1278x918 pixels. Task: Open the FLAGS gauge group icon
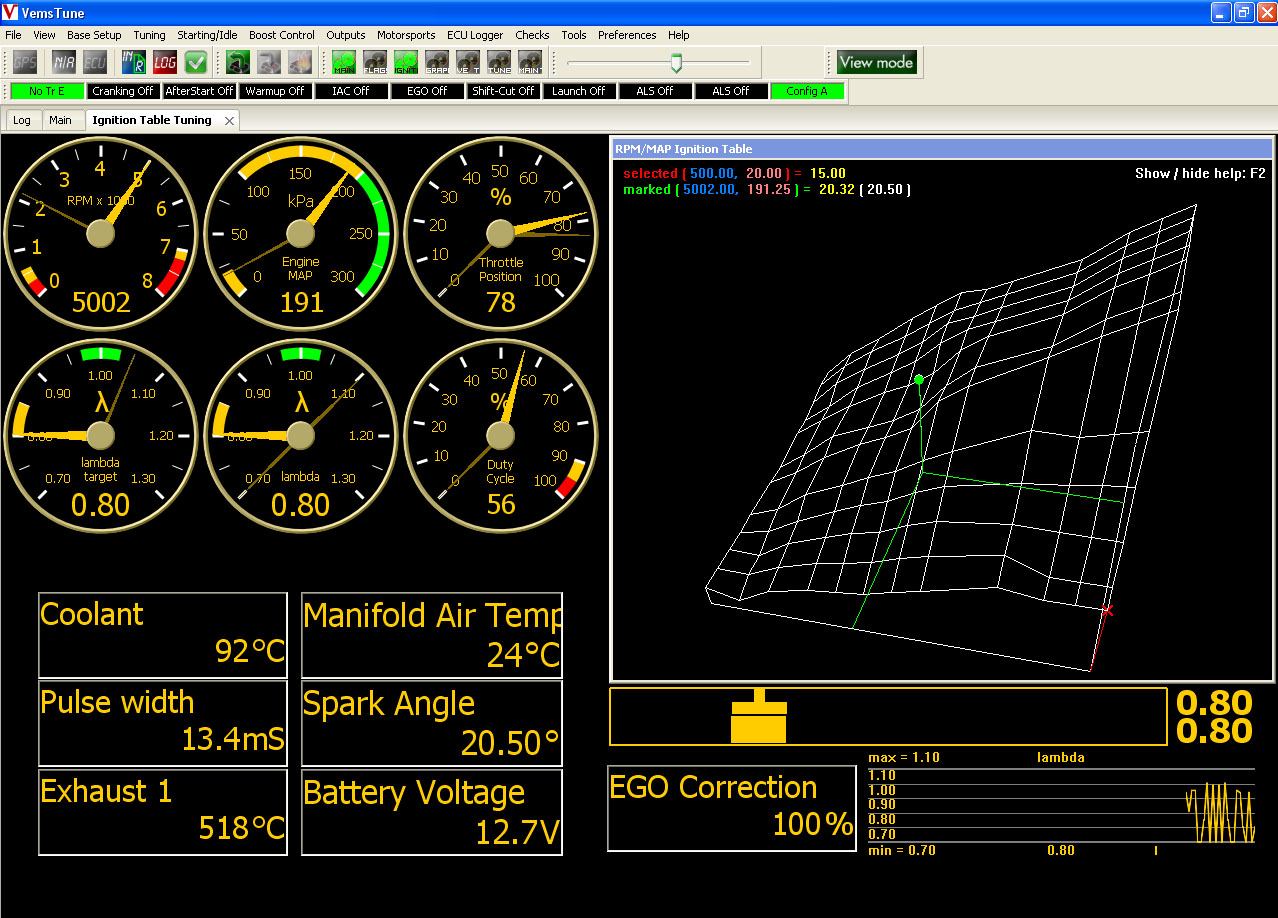point(375,62)
